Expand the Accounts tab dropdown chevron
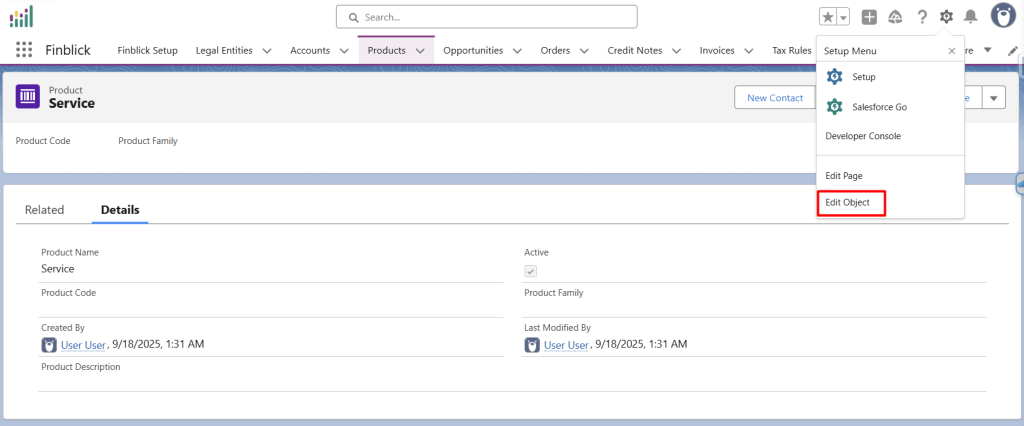The image size is (1024, 426). pos(343,50)
